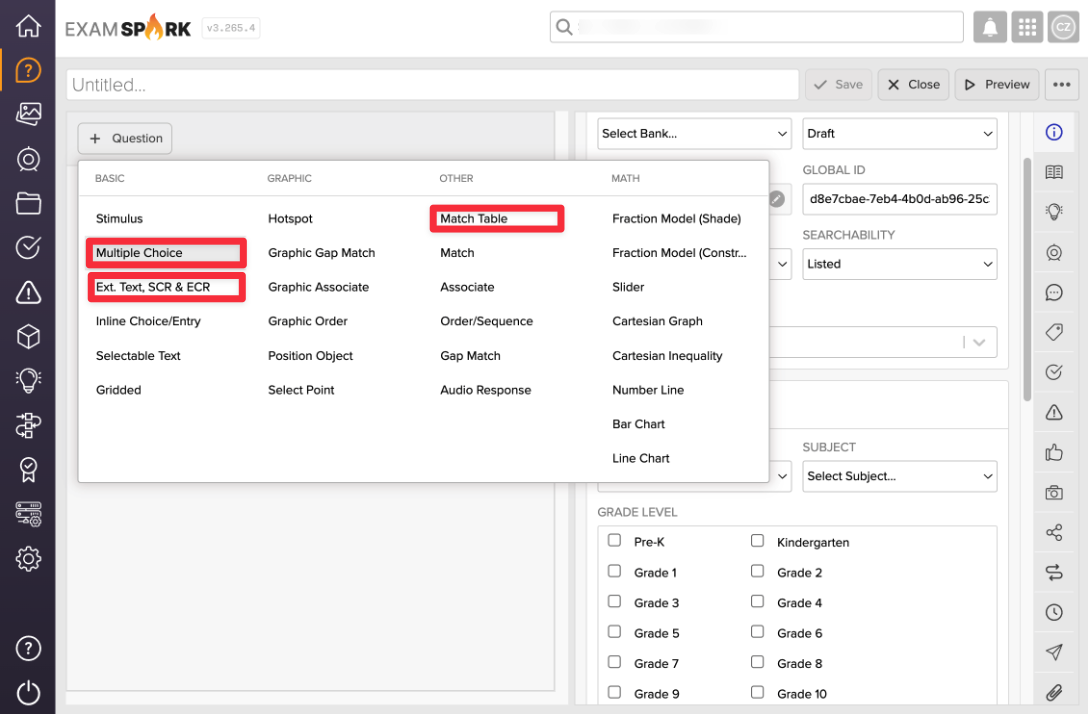Open the more options ellipsis menu

point(1062,85)
